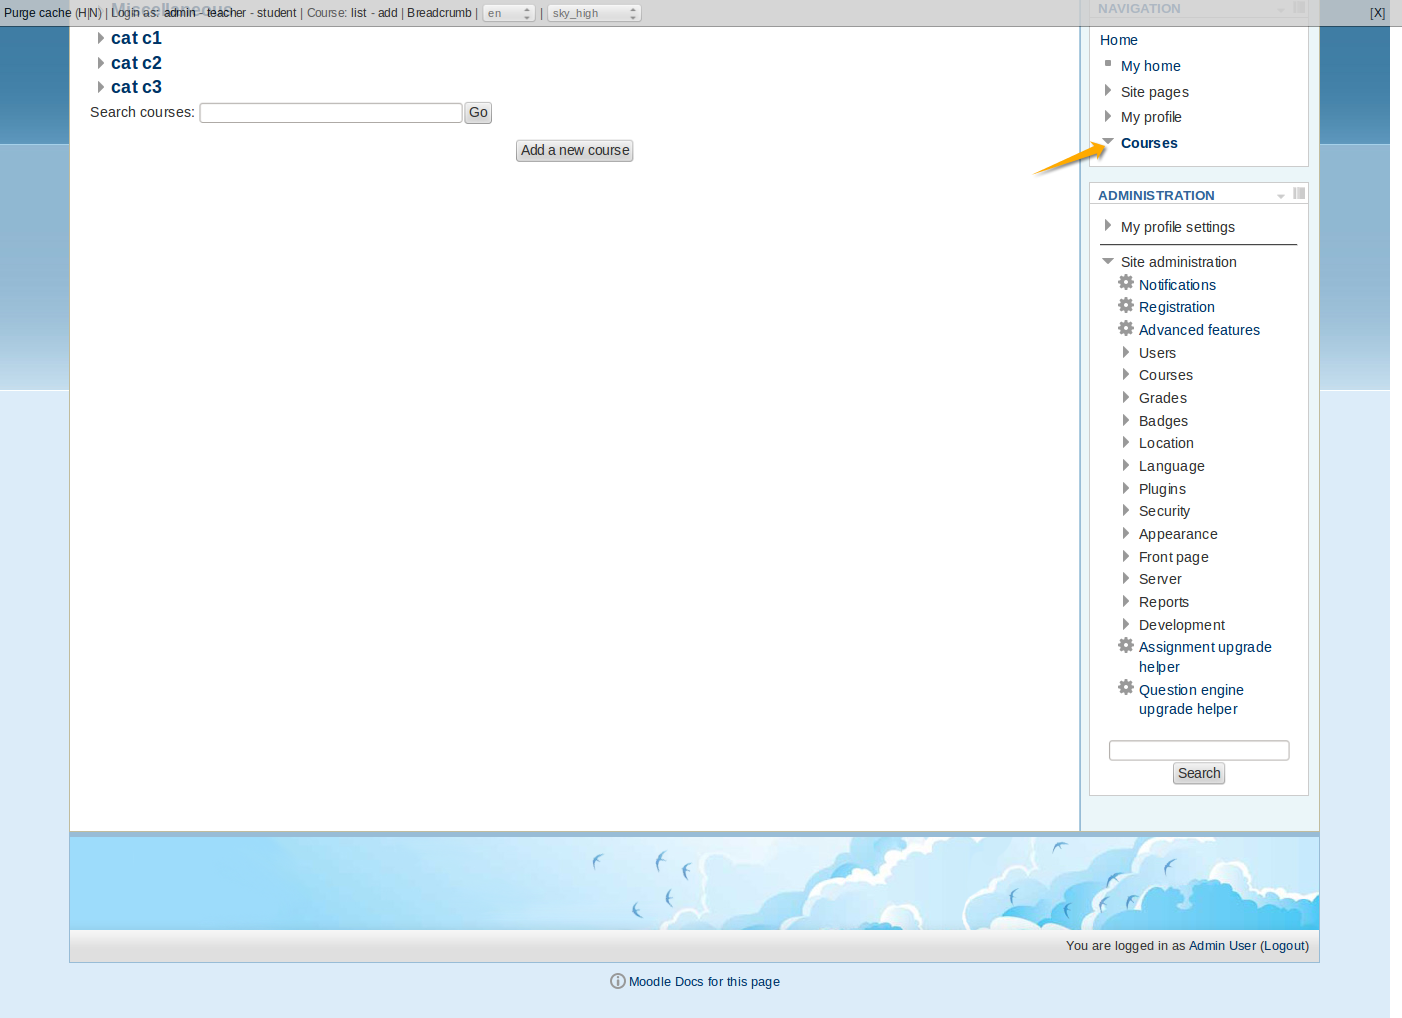Open the Home navigation link

[1119, 40]
